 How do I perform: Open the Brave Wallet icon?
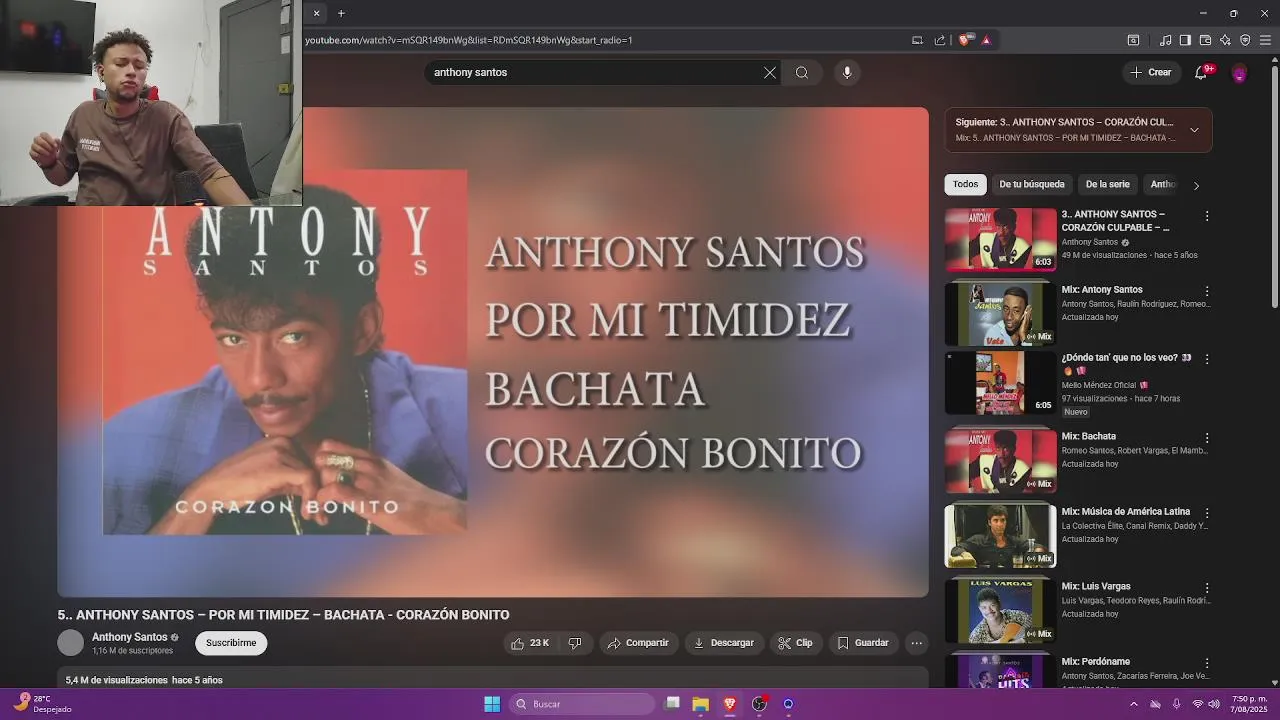click(x=1205, y=40)
